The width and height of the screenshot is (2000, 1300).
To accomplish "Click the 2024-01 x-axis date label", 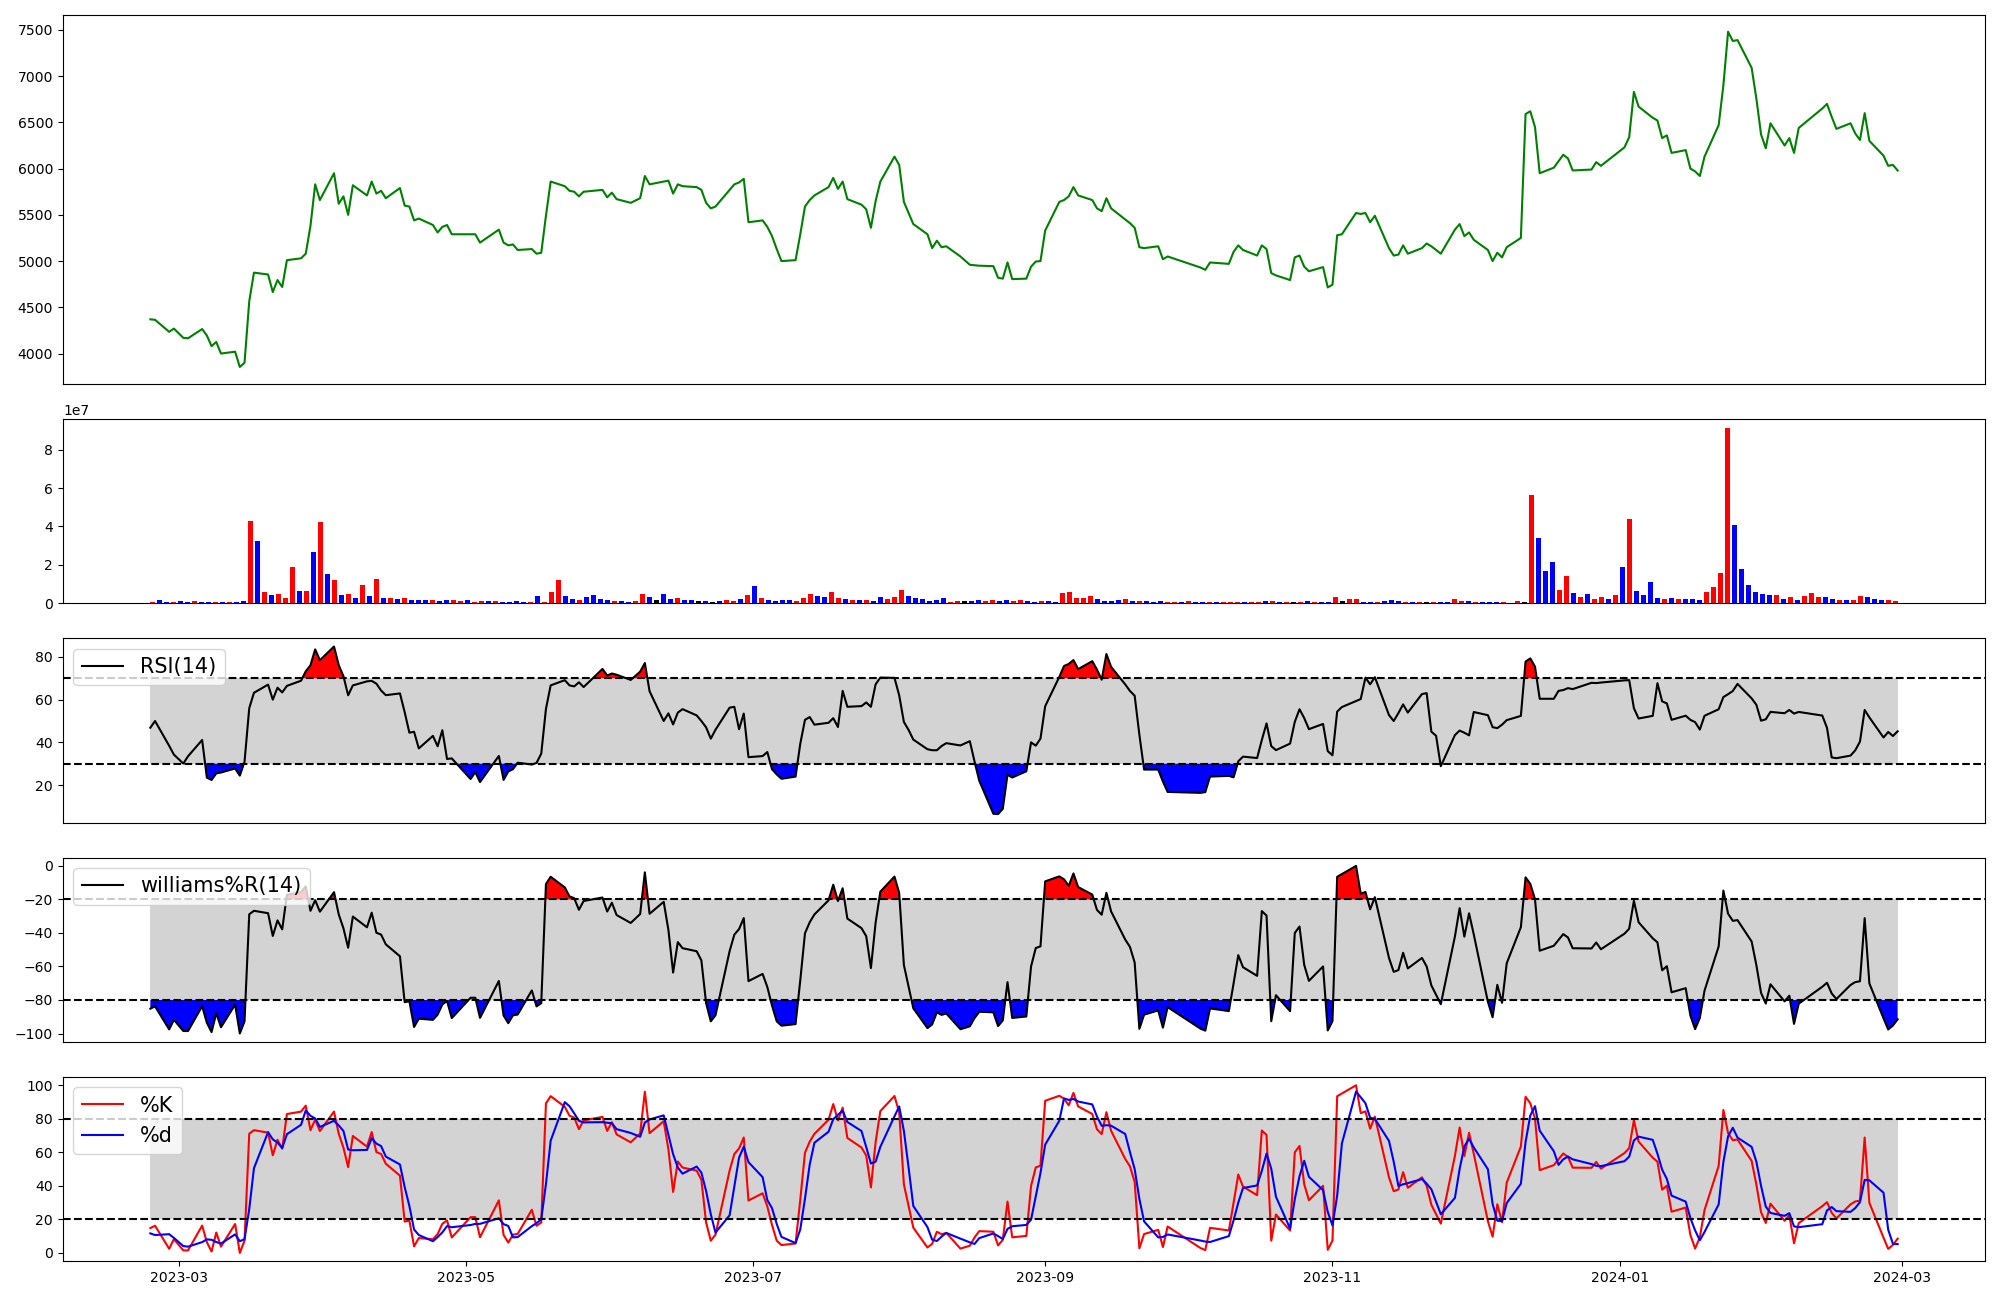I will pyautogui.click(x=1619, y=1276).
